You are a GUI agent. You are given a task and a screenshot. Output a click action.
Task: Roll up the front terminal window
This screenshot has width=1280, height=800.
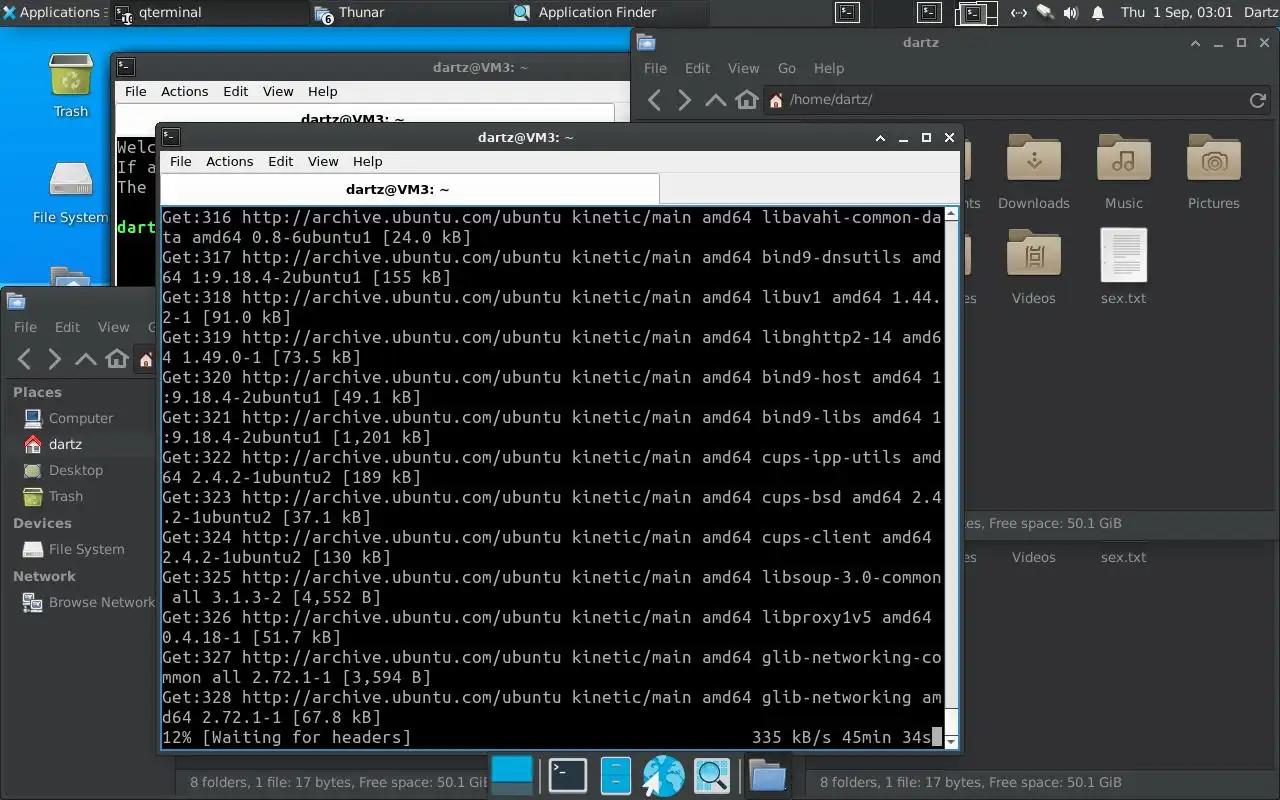coord(880,138)
